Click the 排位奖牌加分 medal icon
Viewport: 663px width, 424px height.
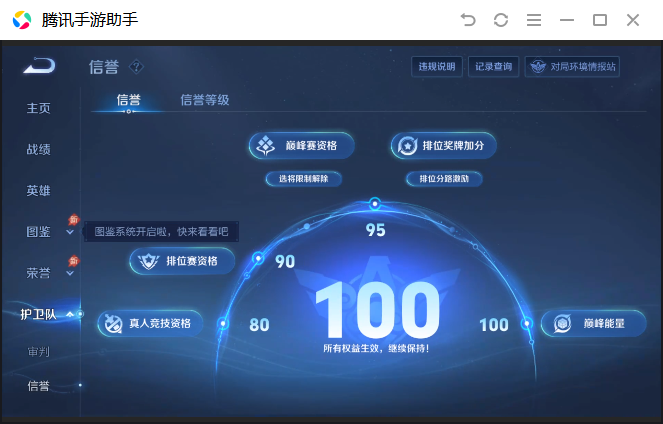[407, 146]
